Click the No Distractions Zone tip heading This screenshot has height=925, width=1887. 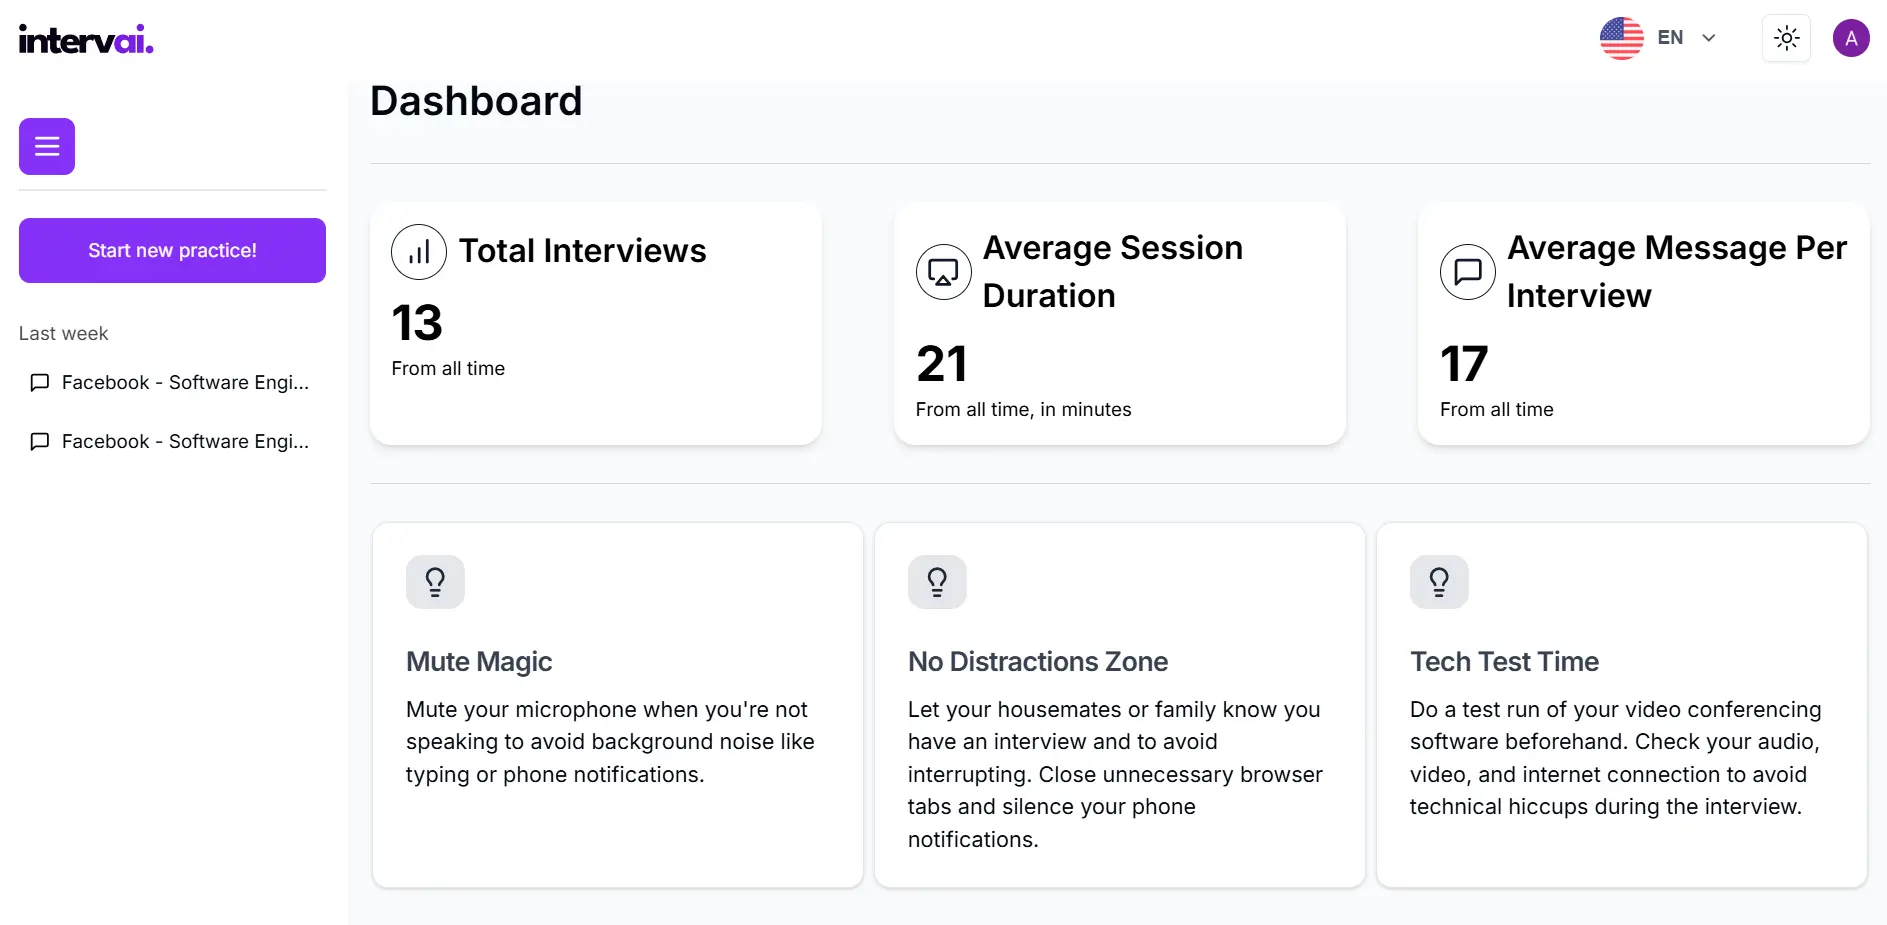[x=1038, y=662]
